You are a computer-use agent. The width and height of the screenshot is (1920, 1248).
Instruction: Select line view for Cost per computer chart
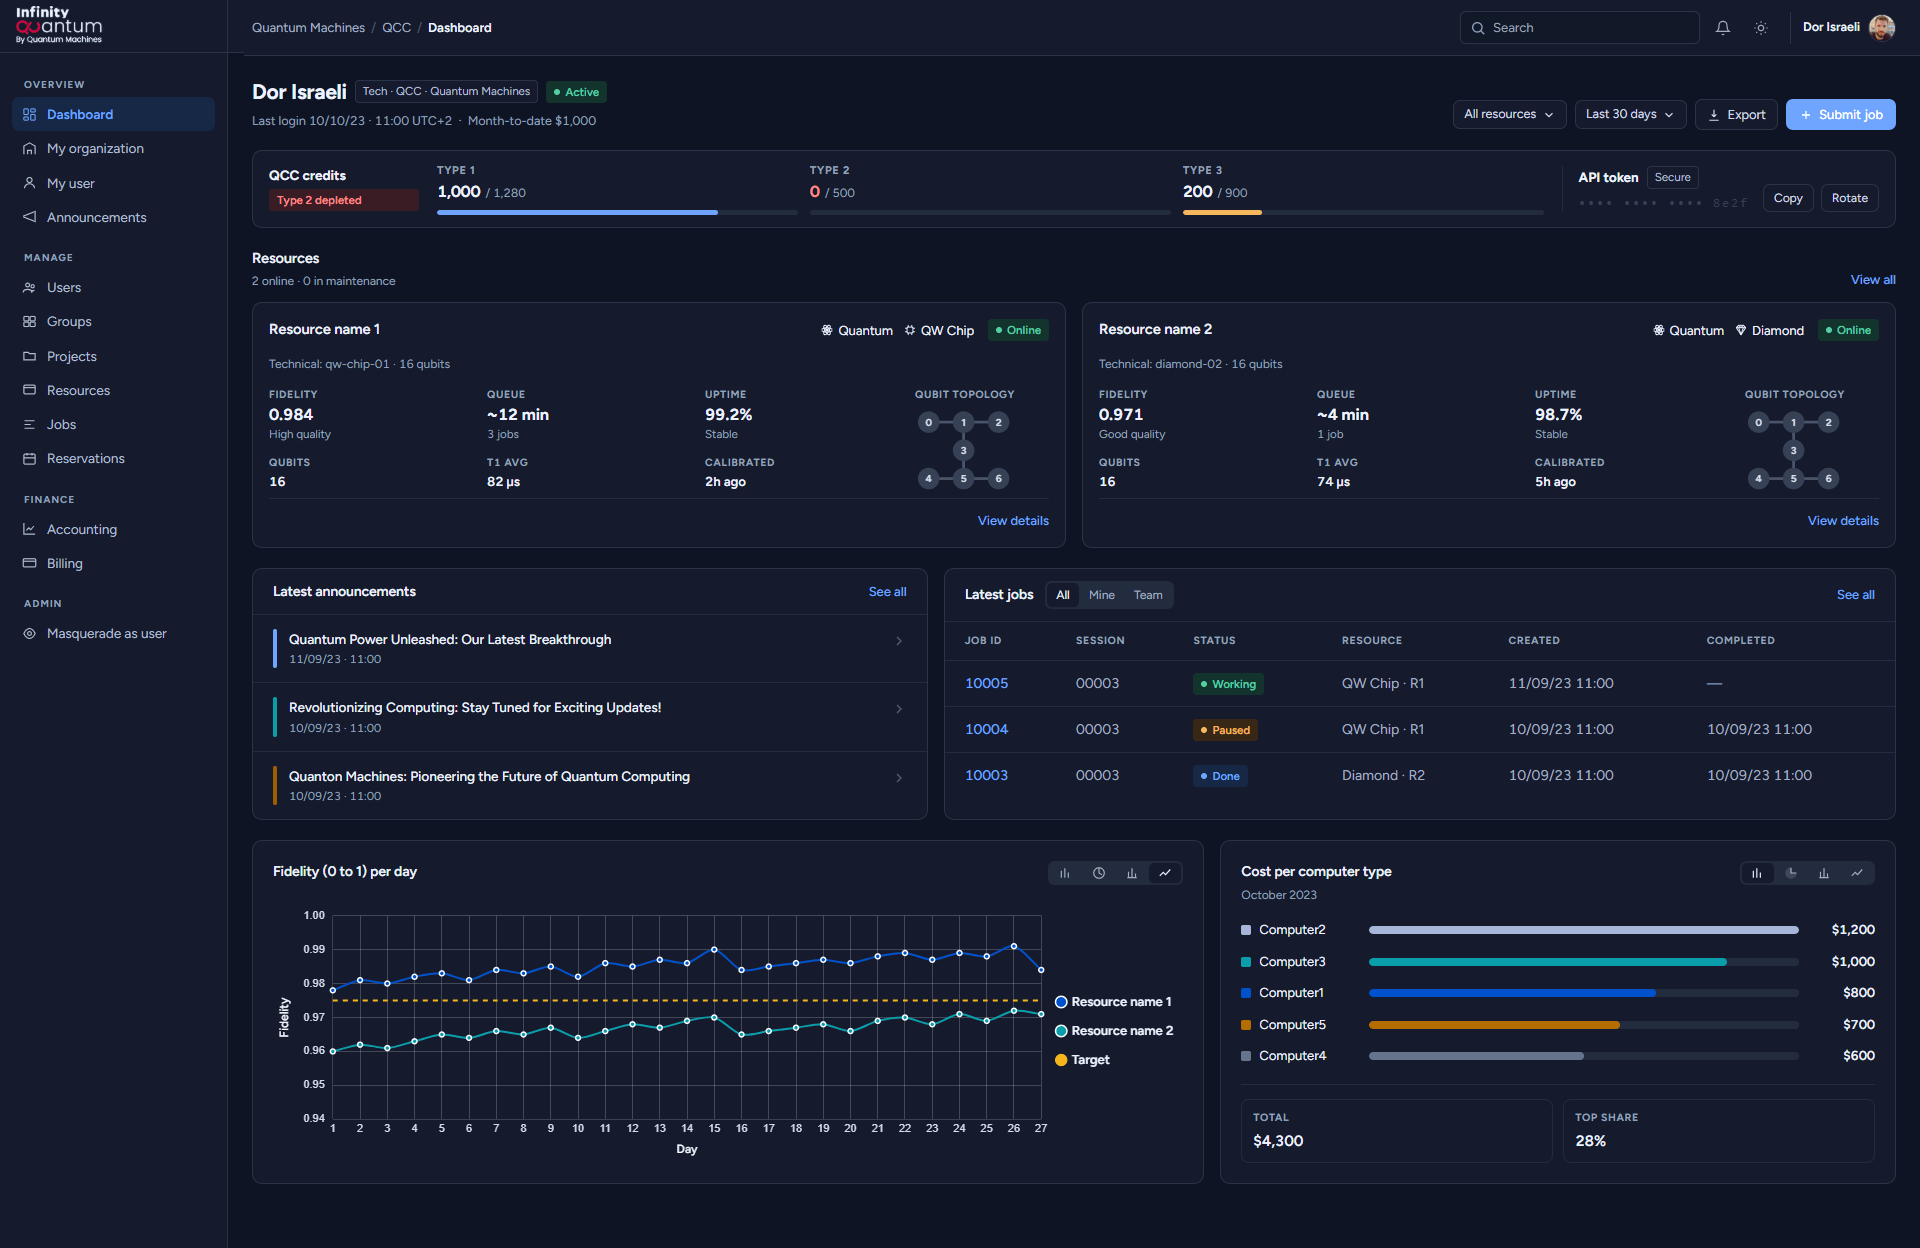tap(1857, 873)
